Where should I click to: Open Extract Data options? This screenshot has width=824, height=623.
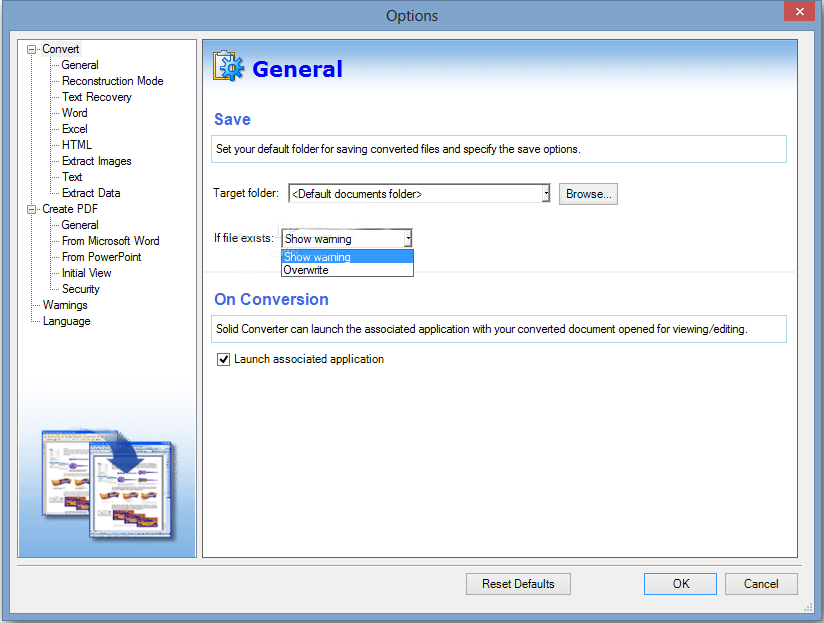pos(91,193)
